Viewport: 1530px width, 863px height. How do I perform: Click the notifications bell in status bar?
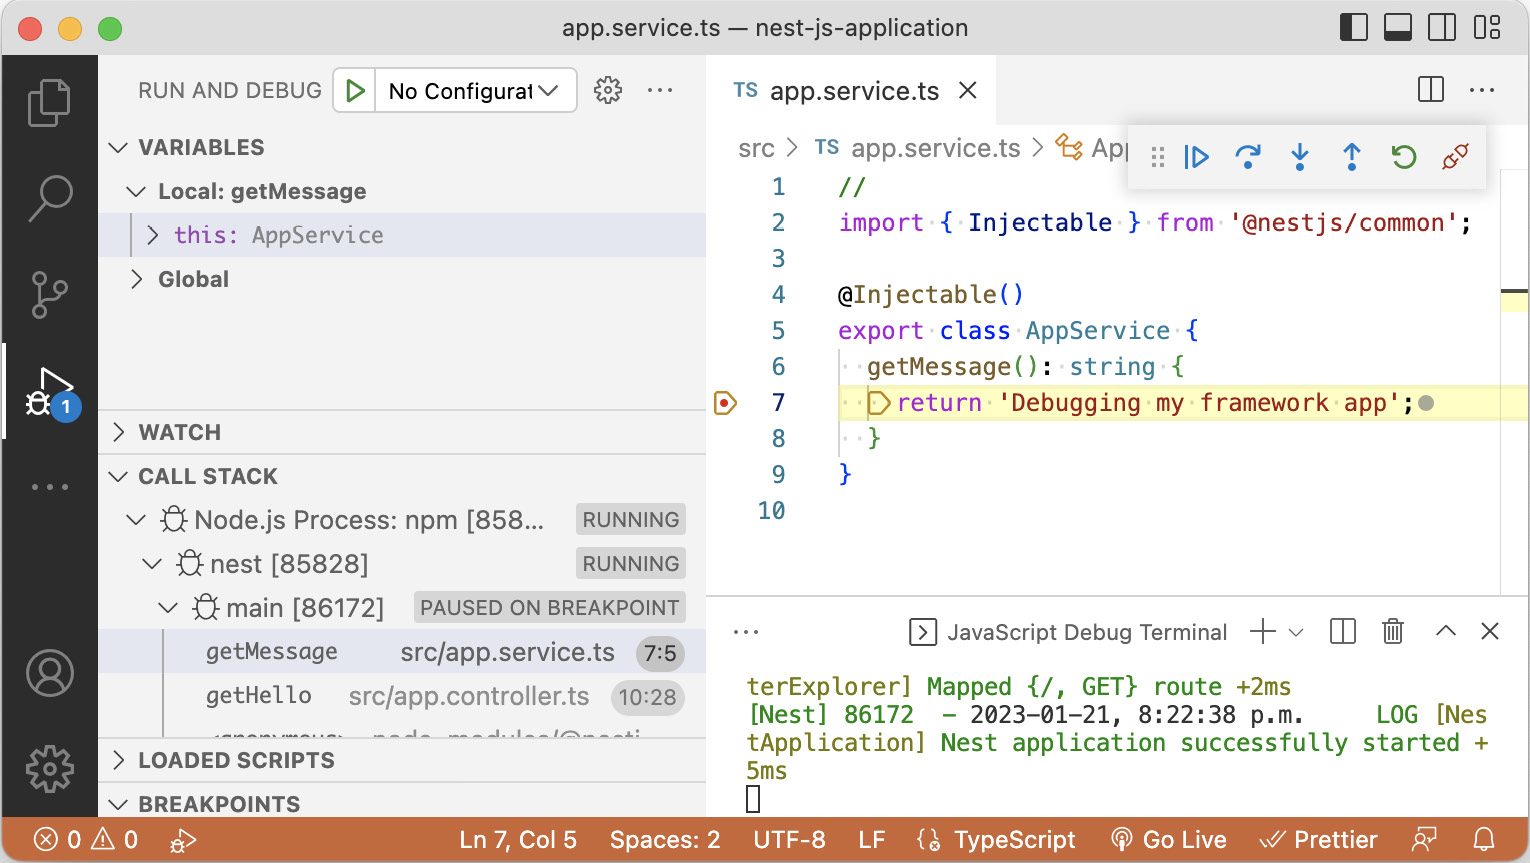(x=1487, y=839)
